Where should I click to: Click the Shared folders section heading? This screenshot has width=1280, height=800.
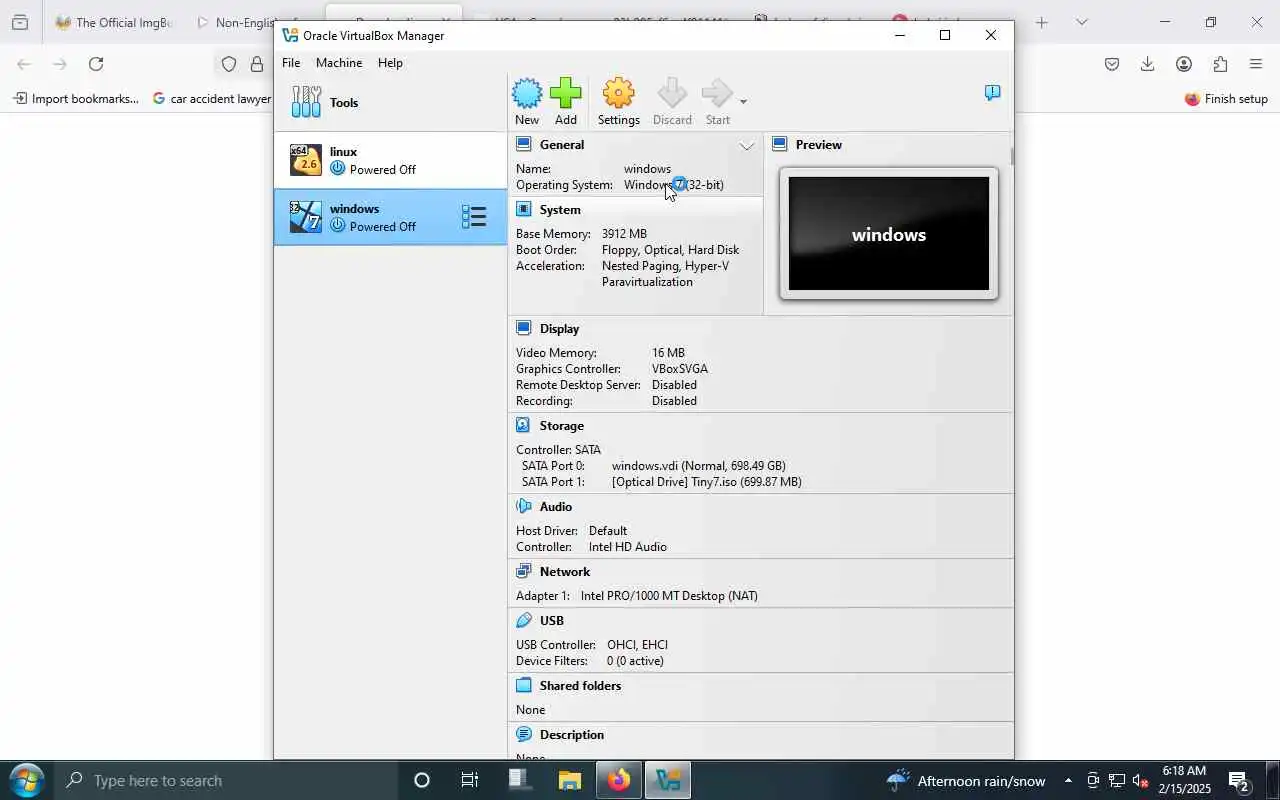[580, 686]
